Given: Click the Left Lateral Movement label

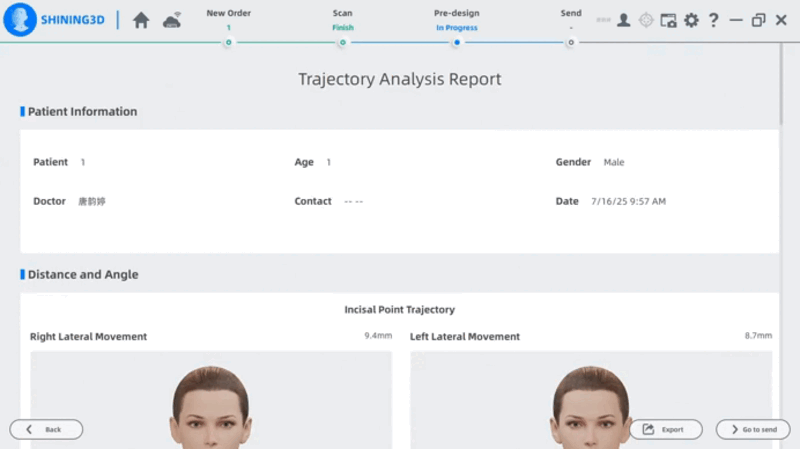Looking at the screenshot, I should [465, 337].
